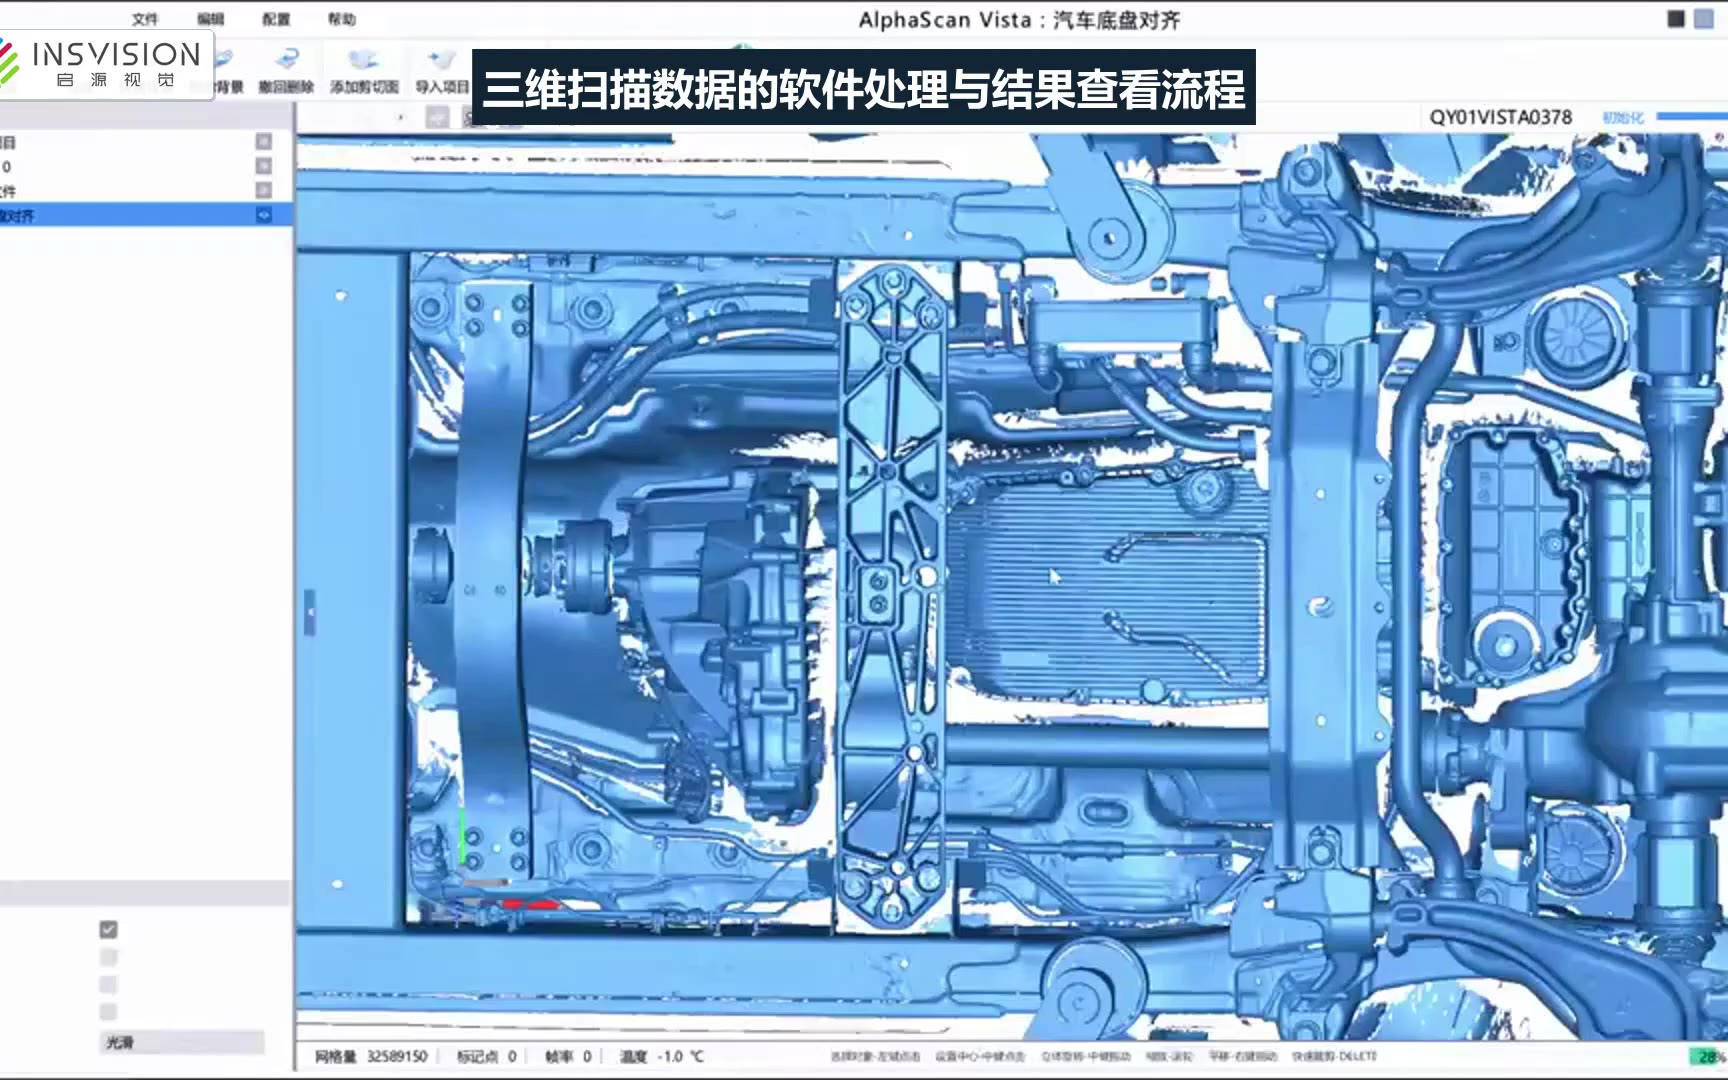Click the 帧率 0 status entry
Image resolution: width=1728 pixels, height=1080 pixels.
(x=569, y=1056)
